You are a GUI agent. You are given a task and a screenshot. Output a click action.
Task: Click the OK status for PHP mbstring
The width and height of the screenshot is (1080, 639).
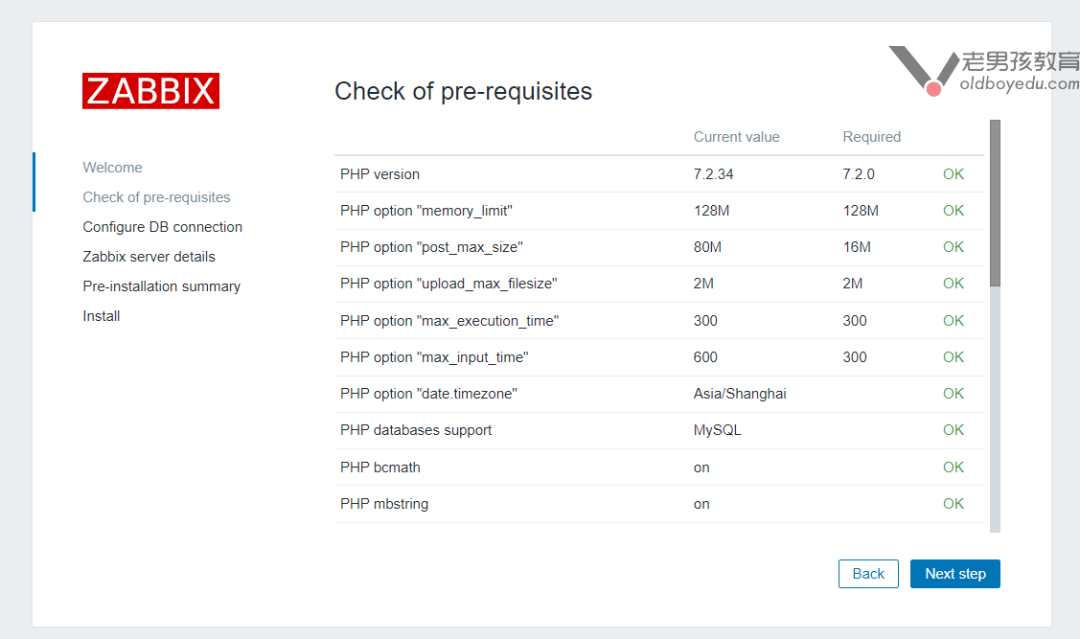(953, 504)
